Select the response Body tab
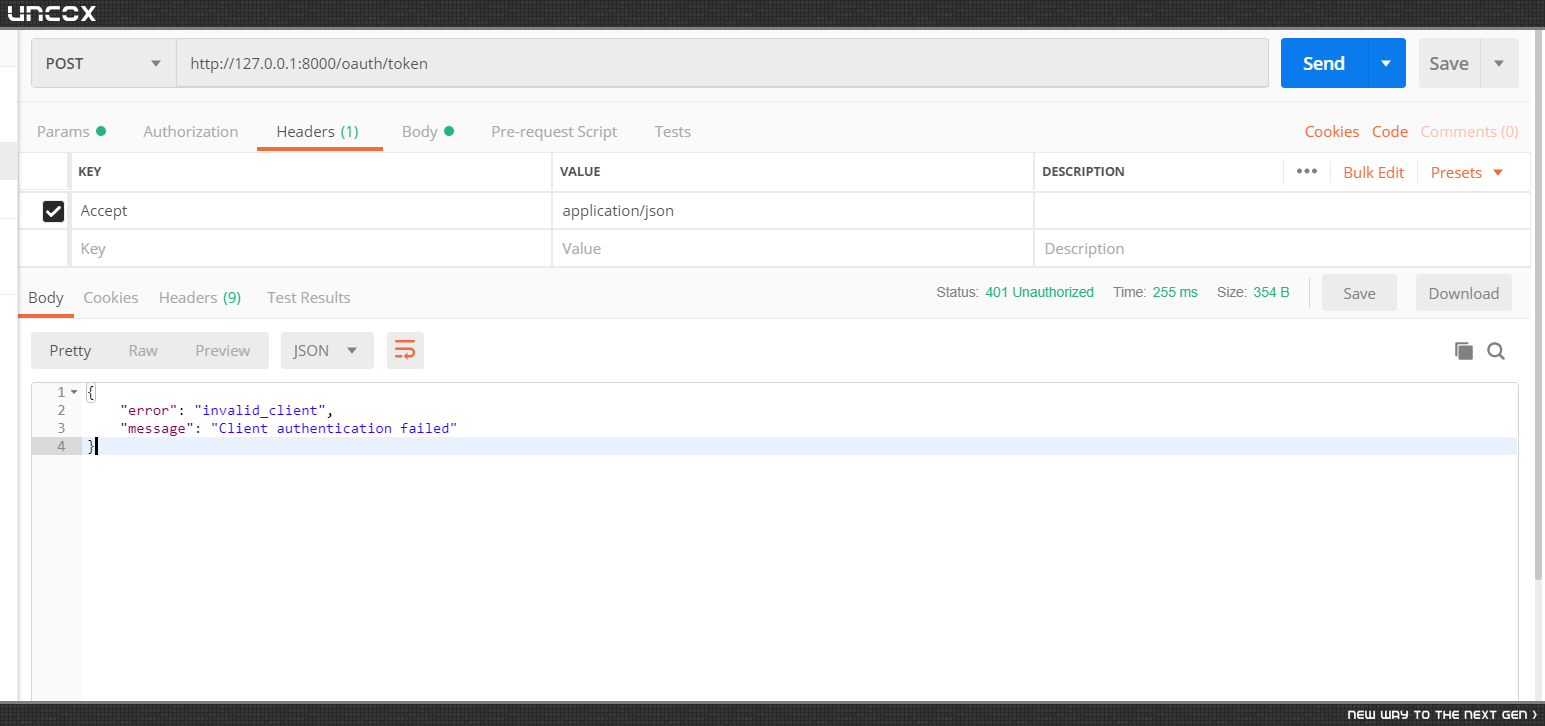 pos(46,297)
